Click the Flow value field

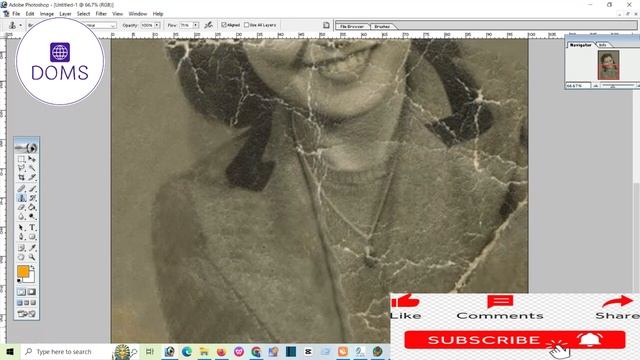tap(186, 25)
